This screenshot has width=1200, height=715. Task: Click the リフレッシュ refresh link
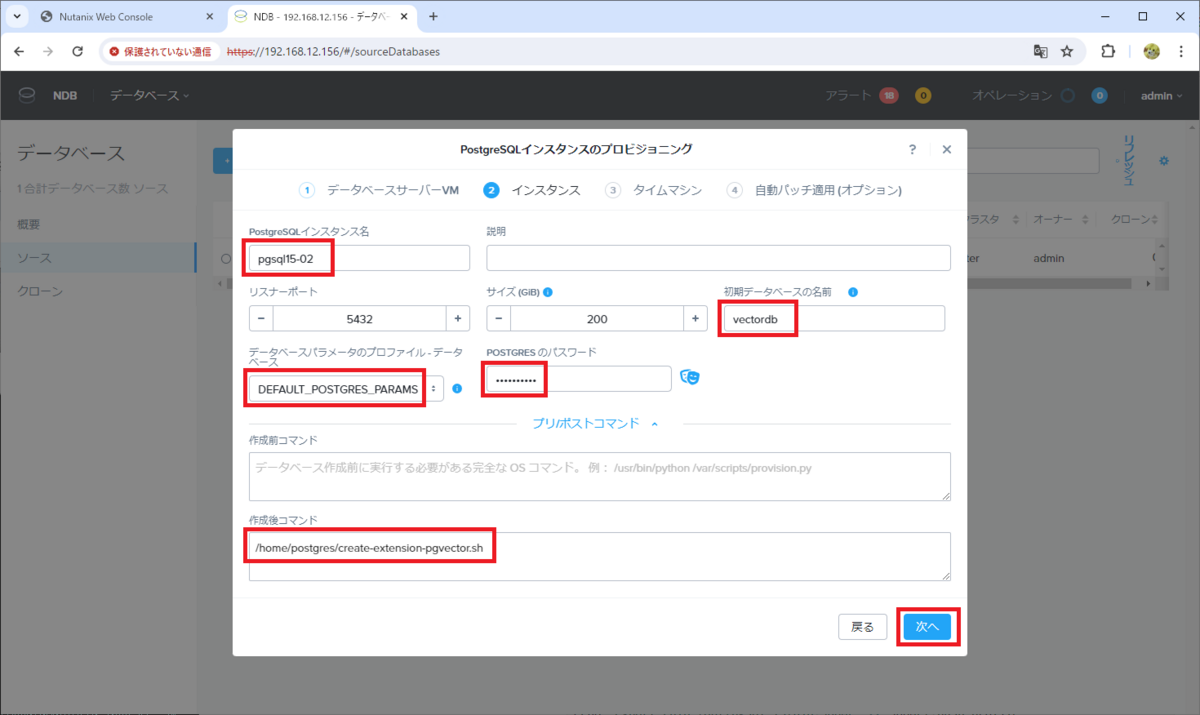(x=1128, y=161)
